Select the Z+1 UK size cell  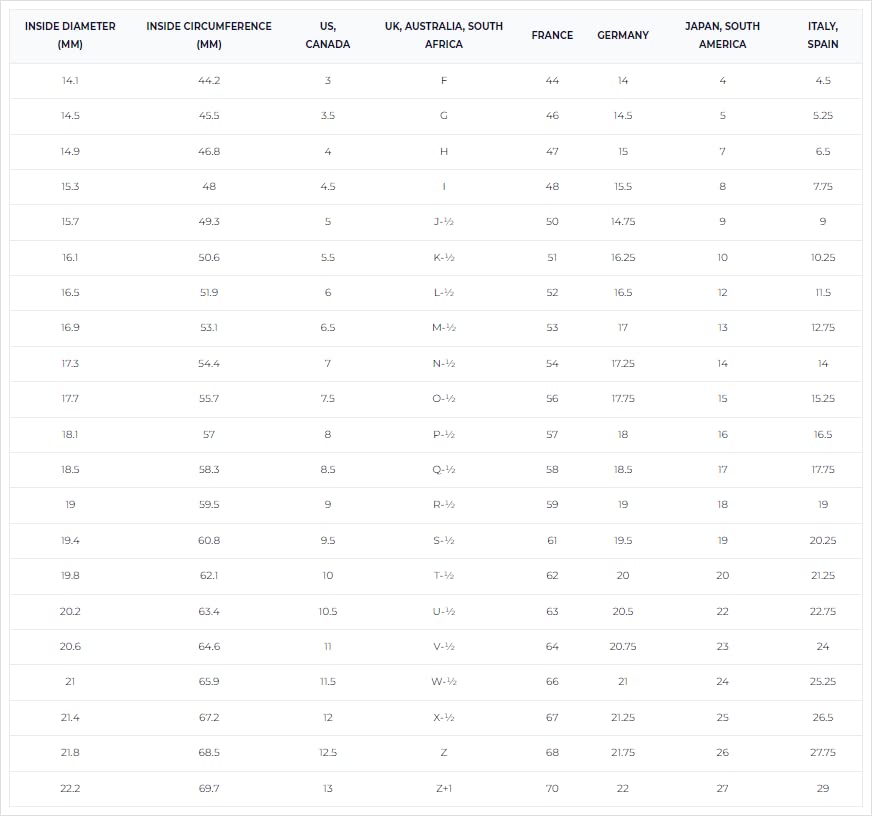pyautogui.click(x=444, y=788)
